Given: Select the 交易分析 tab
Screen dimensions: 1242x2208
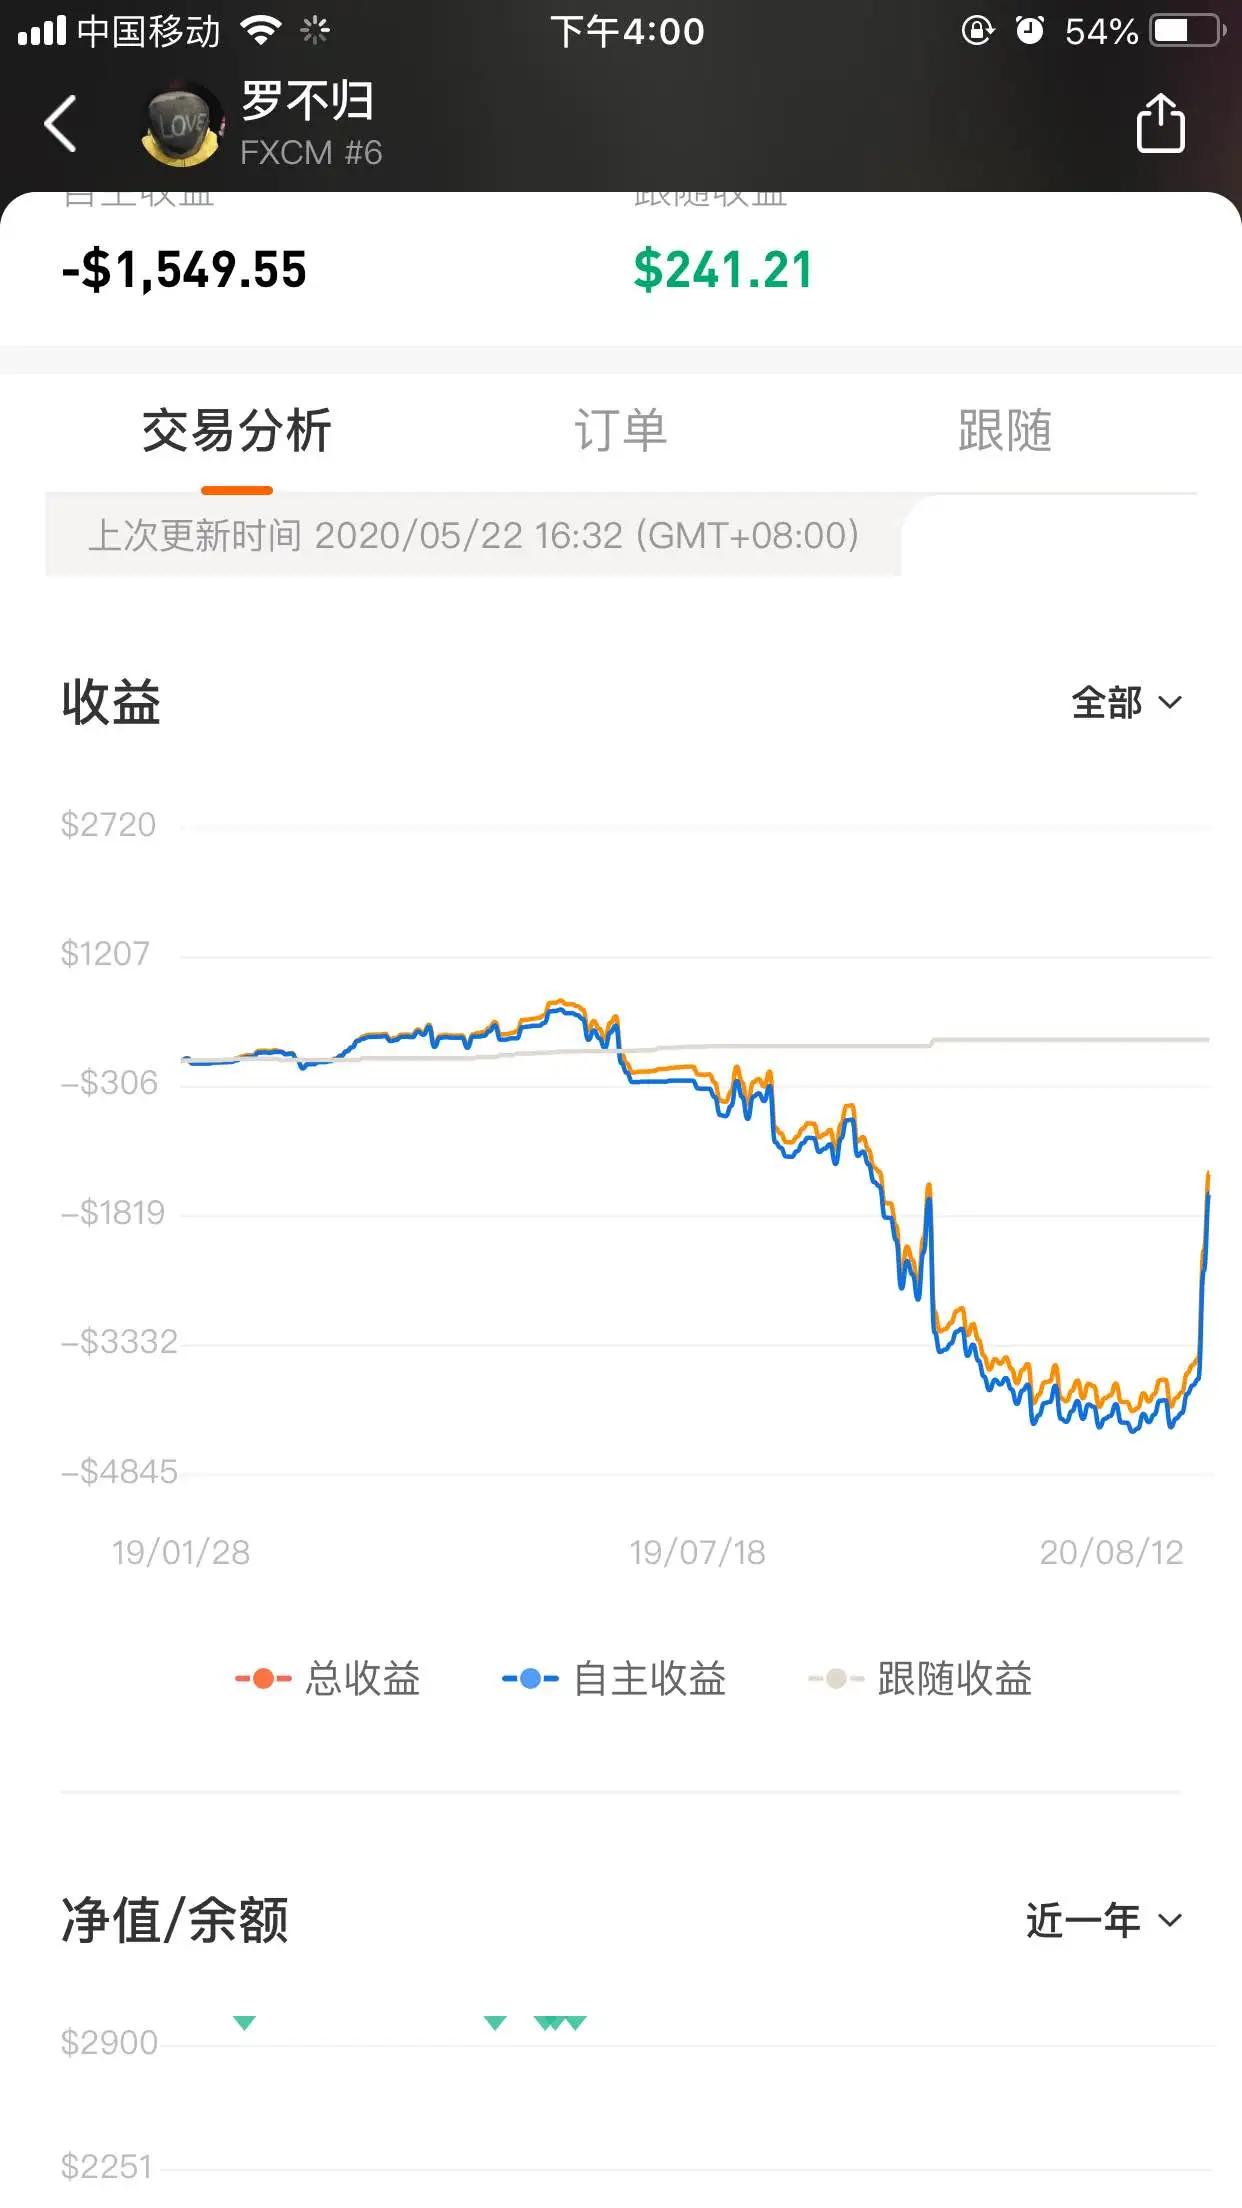Looking at the screenshot, I should click(x=237, y=431).
